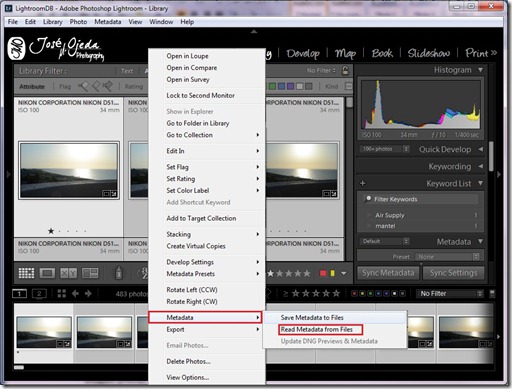Switch to the Slideshow module
Screen dimensions: 512x389
pyautogui.click(x=429, y=53)
